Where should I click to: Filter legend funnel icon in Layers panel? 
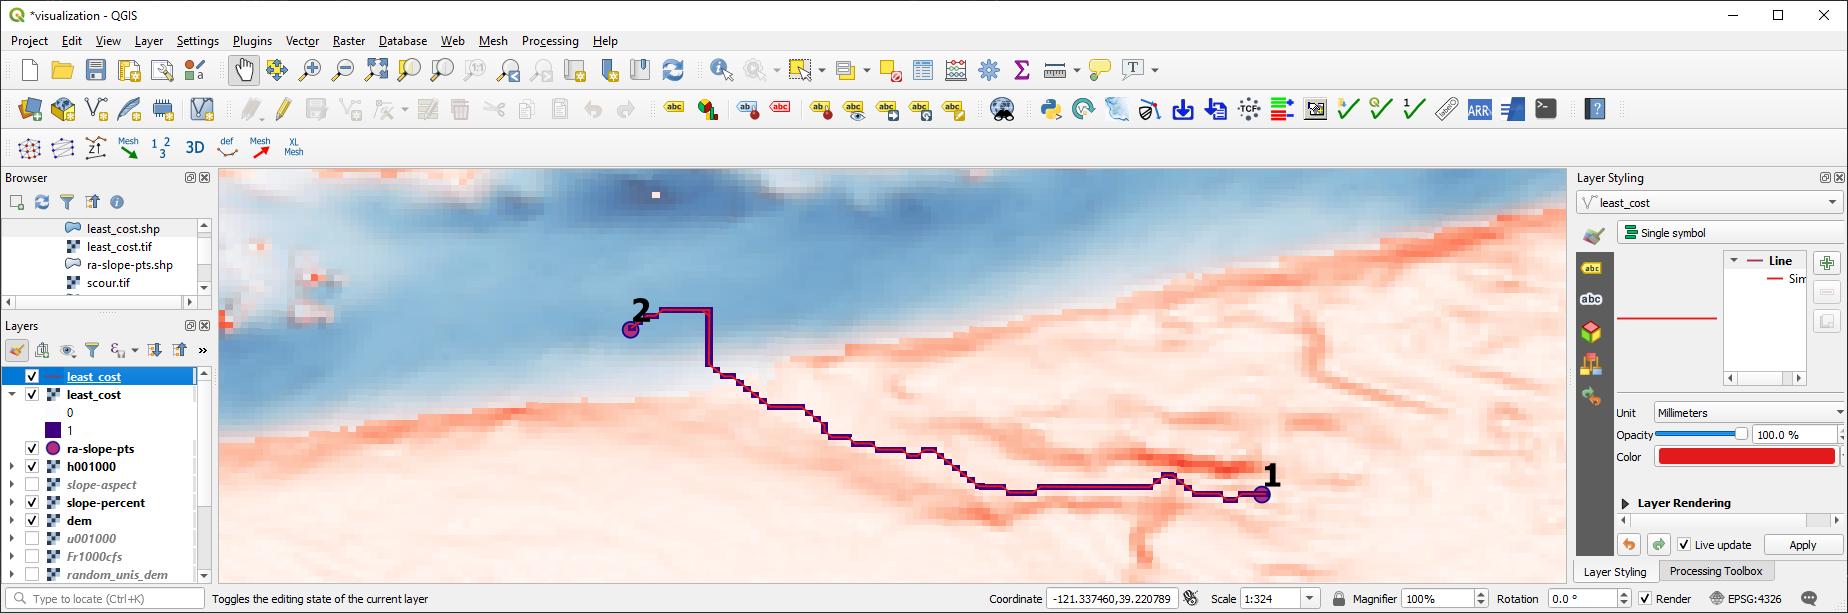[x=92, y=350]
